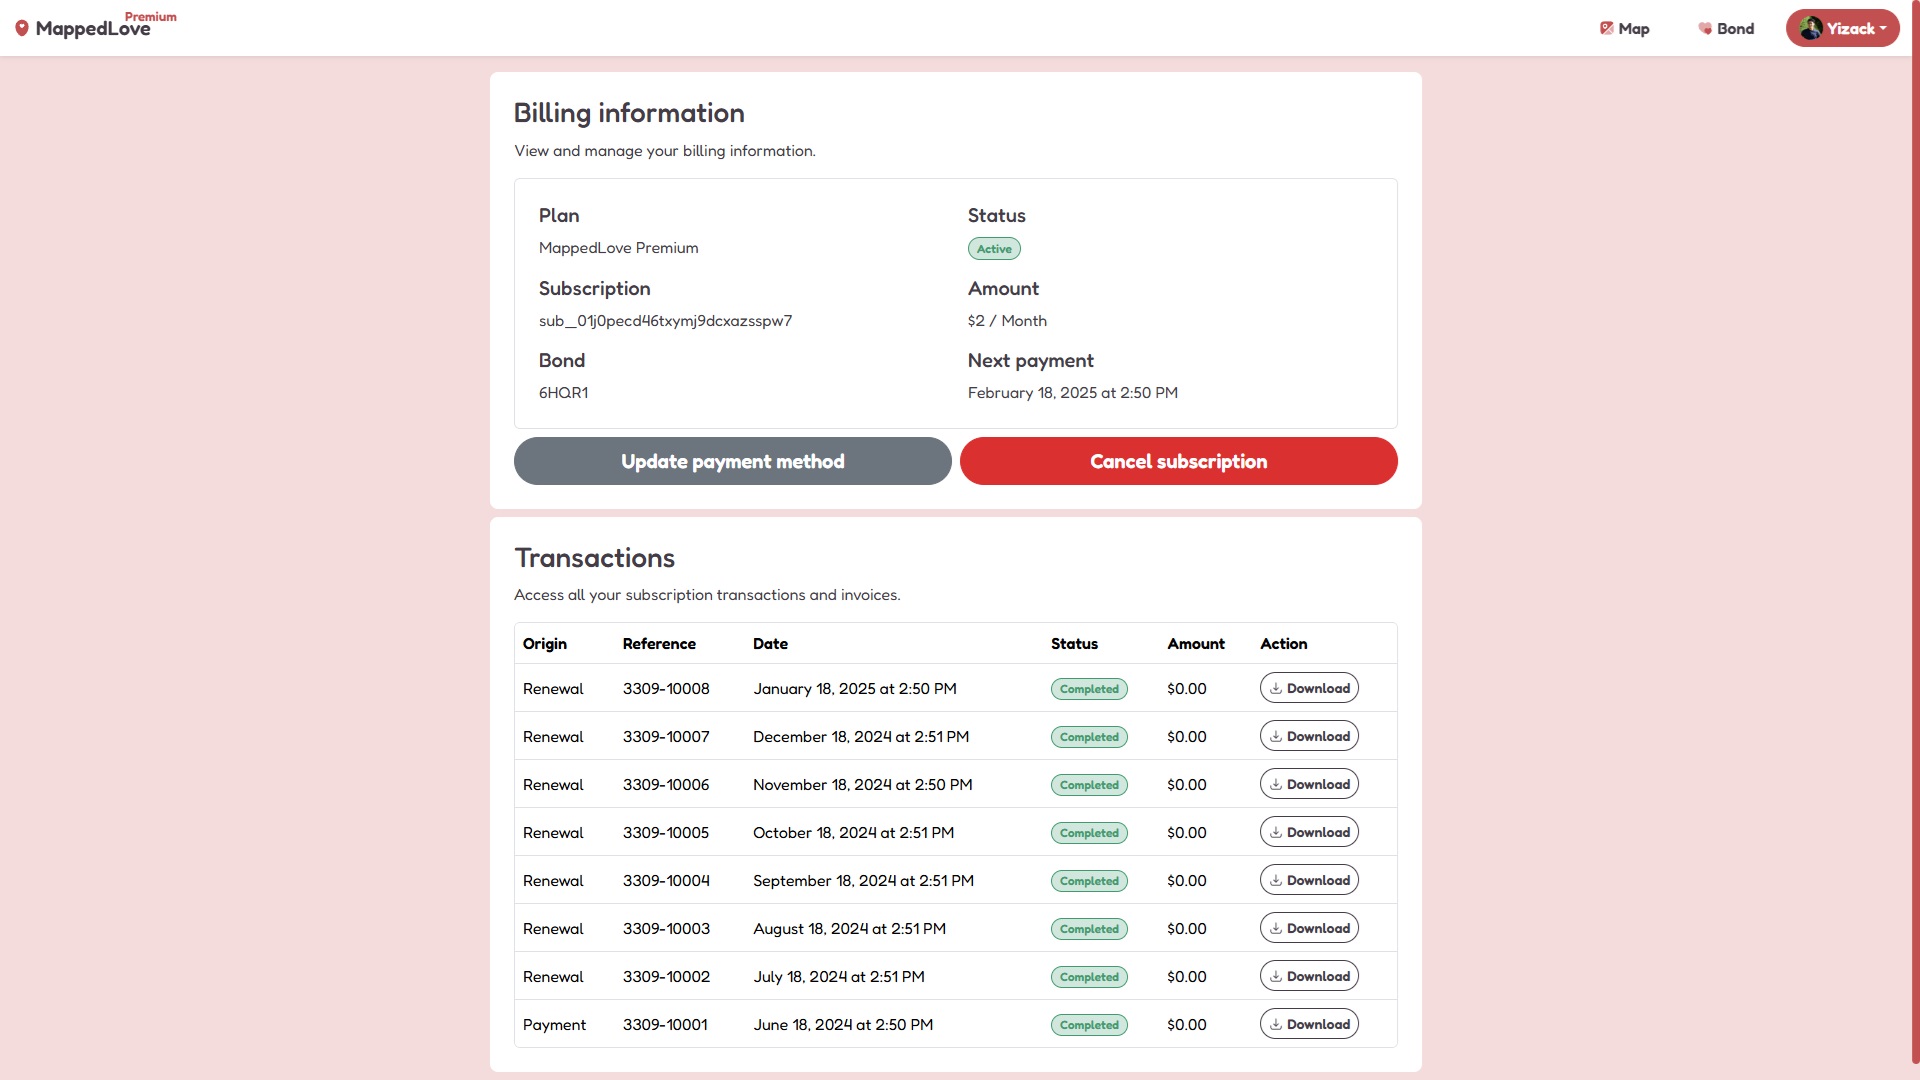Click the page vertical scrollbar
This screenshot has height=1080, width=1920.
1915,530
